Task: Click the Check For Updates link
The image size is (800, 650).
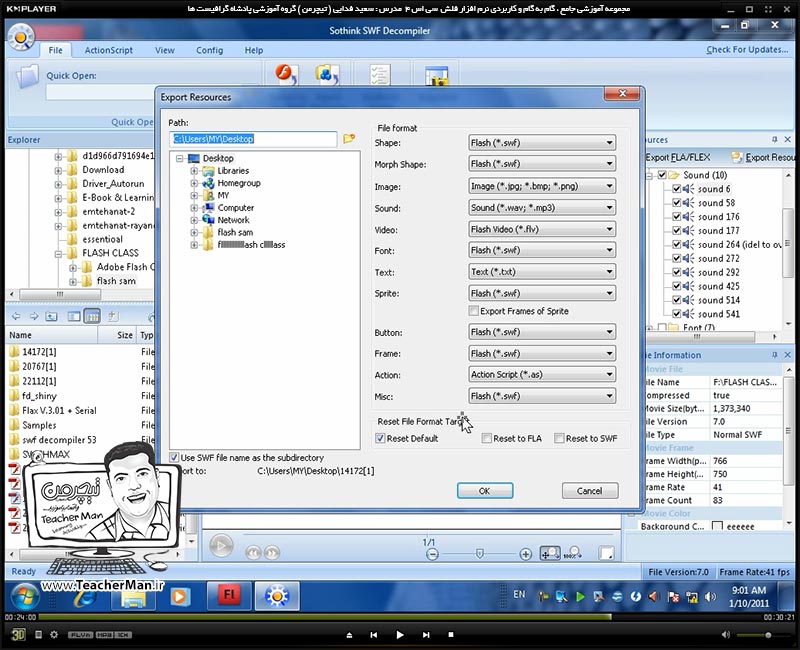Action: point(747,49)
